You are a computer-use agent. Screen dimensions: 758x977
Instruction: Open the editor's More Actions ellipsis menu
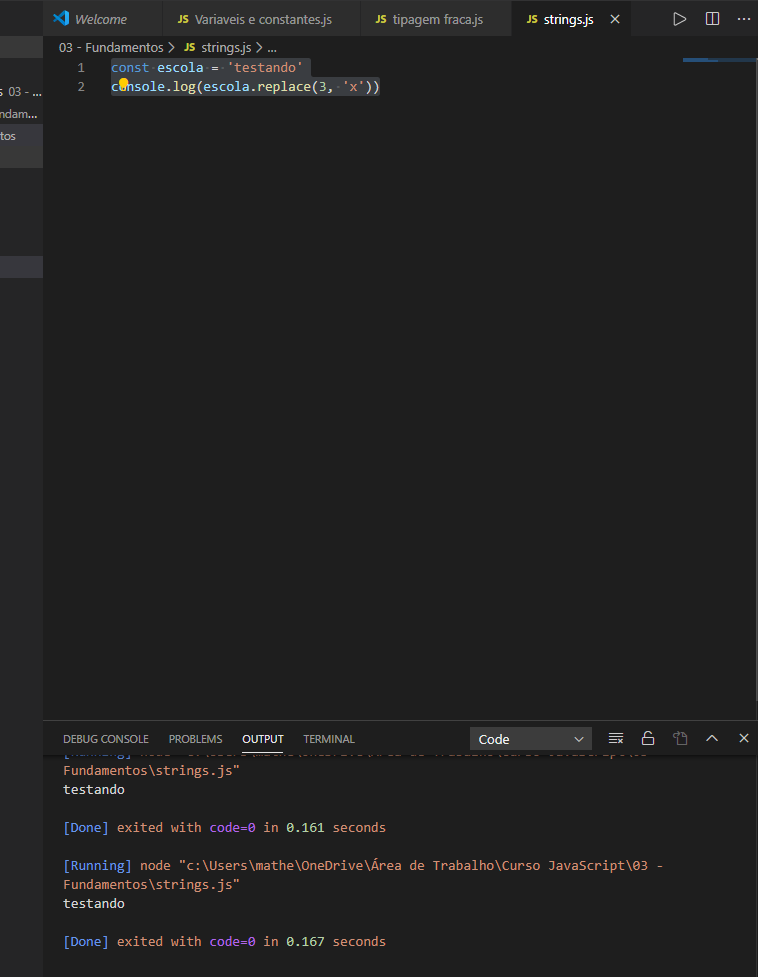click(743, 19)
